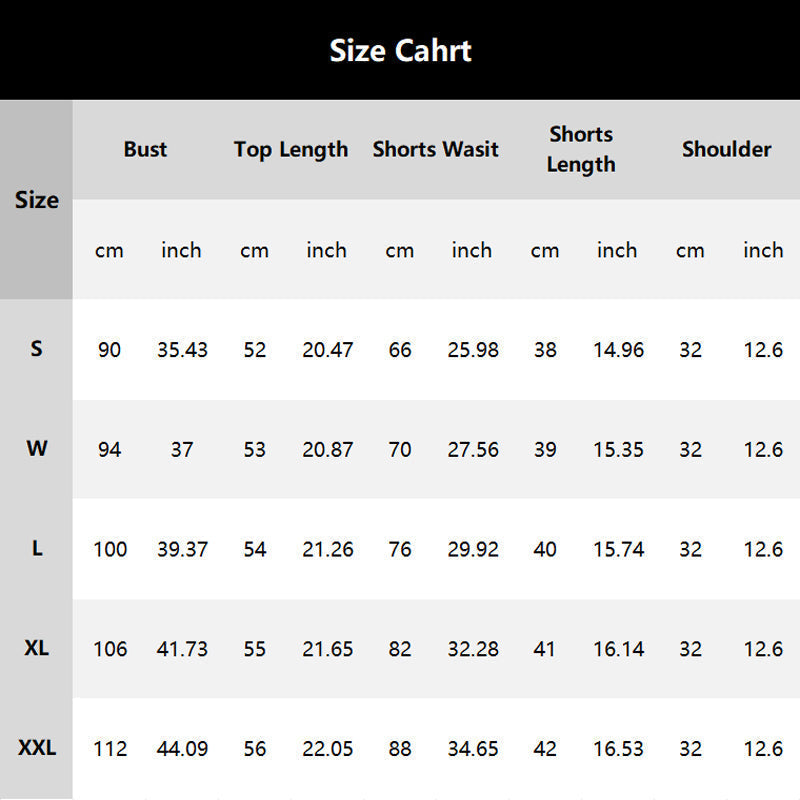Click the 35.43 inch bust value
This screenshot has height=800, width=800.
click(182, 350)
